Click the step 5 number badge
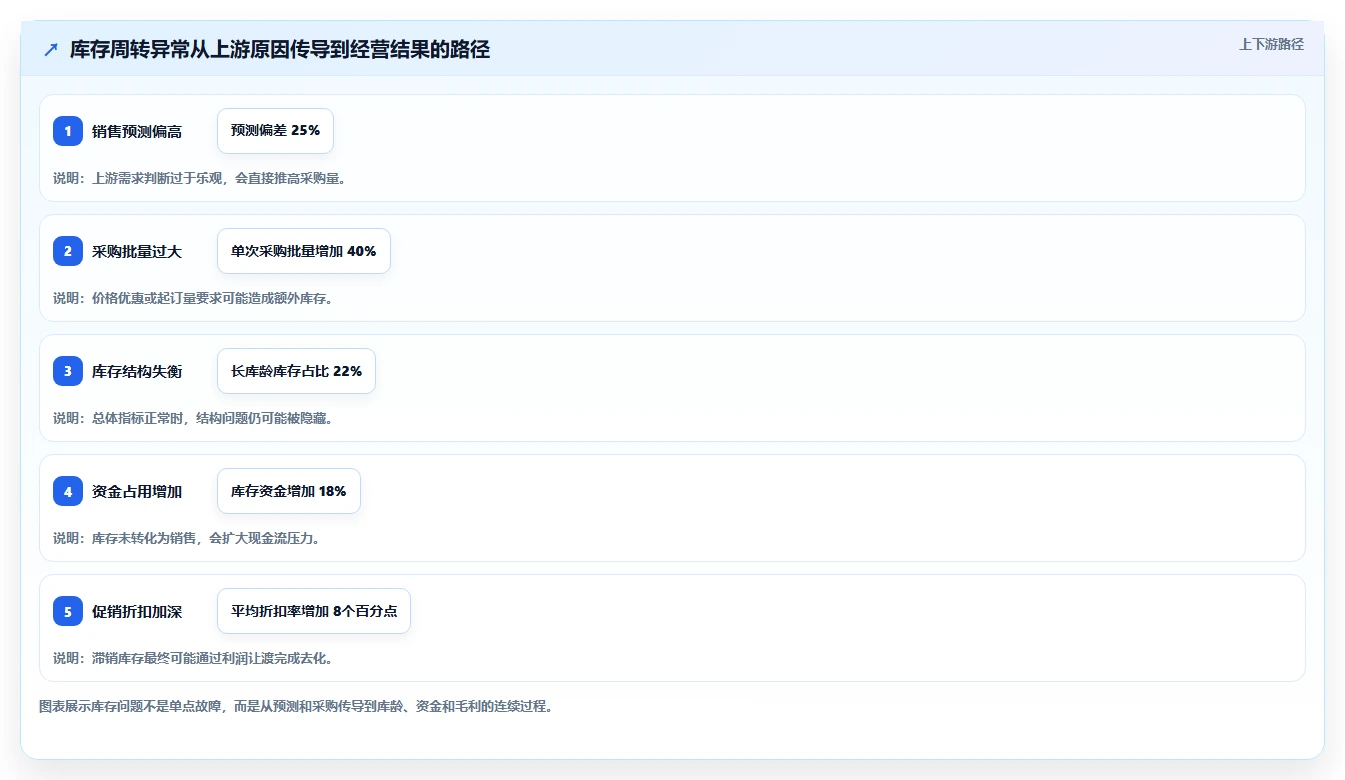Image resolution: width=1345 pixels, height=780 pixels. (68, 611)
